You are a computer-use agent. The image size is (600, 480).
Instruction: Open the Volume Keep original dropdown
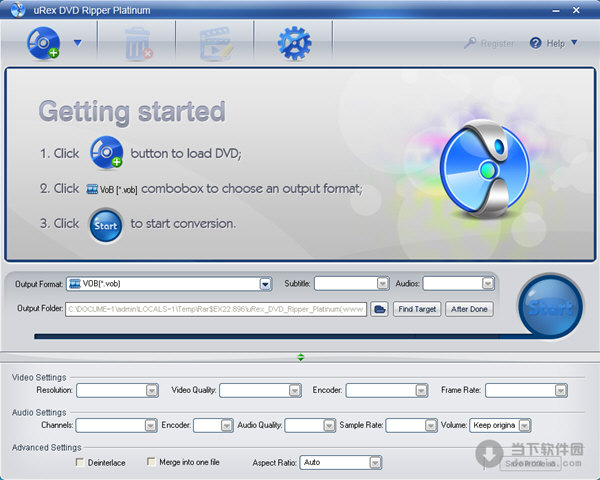pos(500,425)
